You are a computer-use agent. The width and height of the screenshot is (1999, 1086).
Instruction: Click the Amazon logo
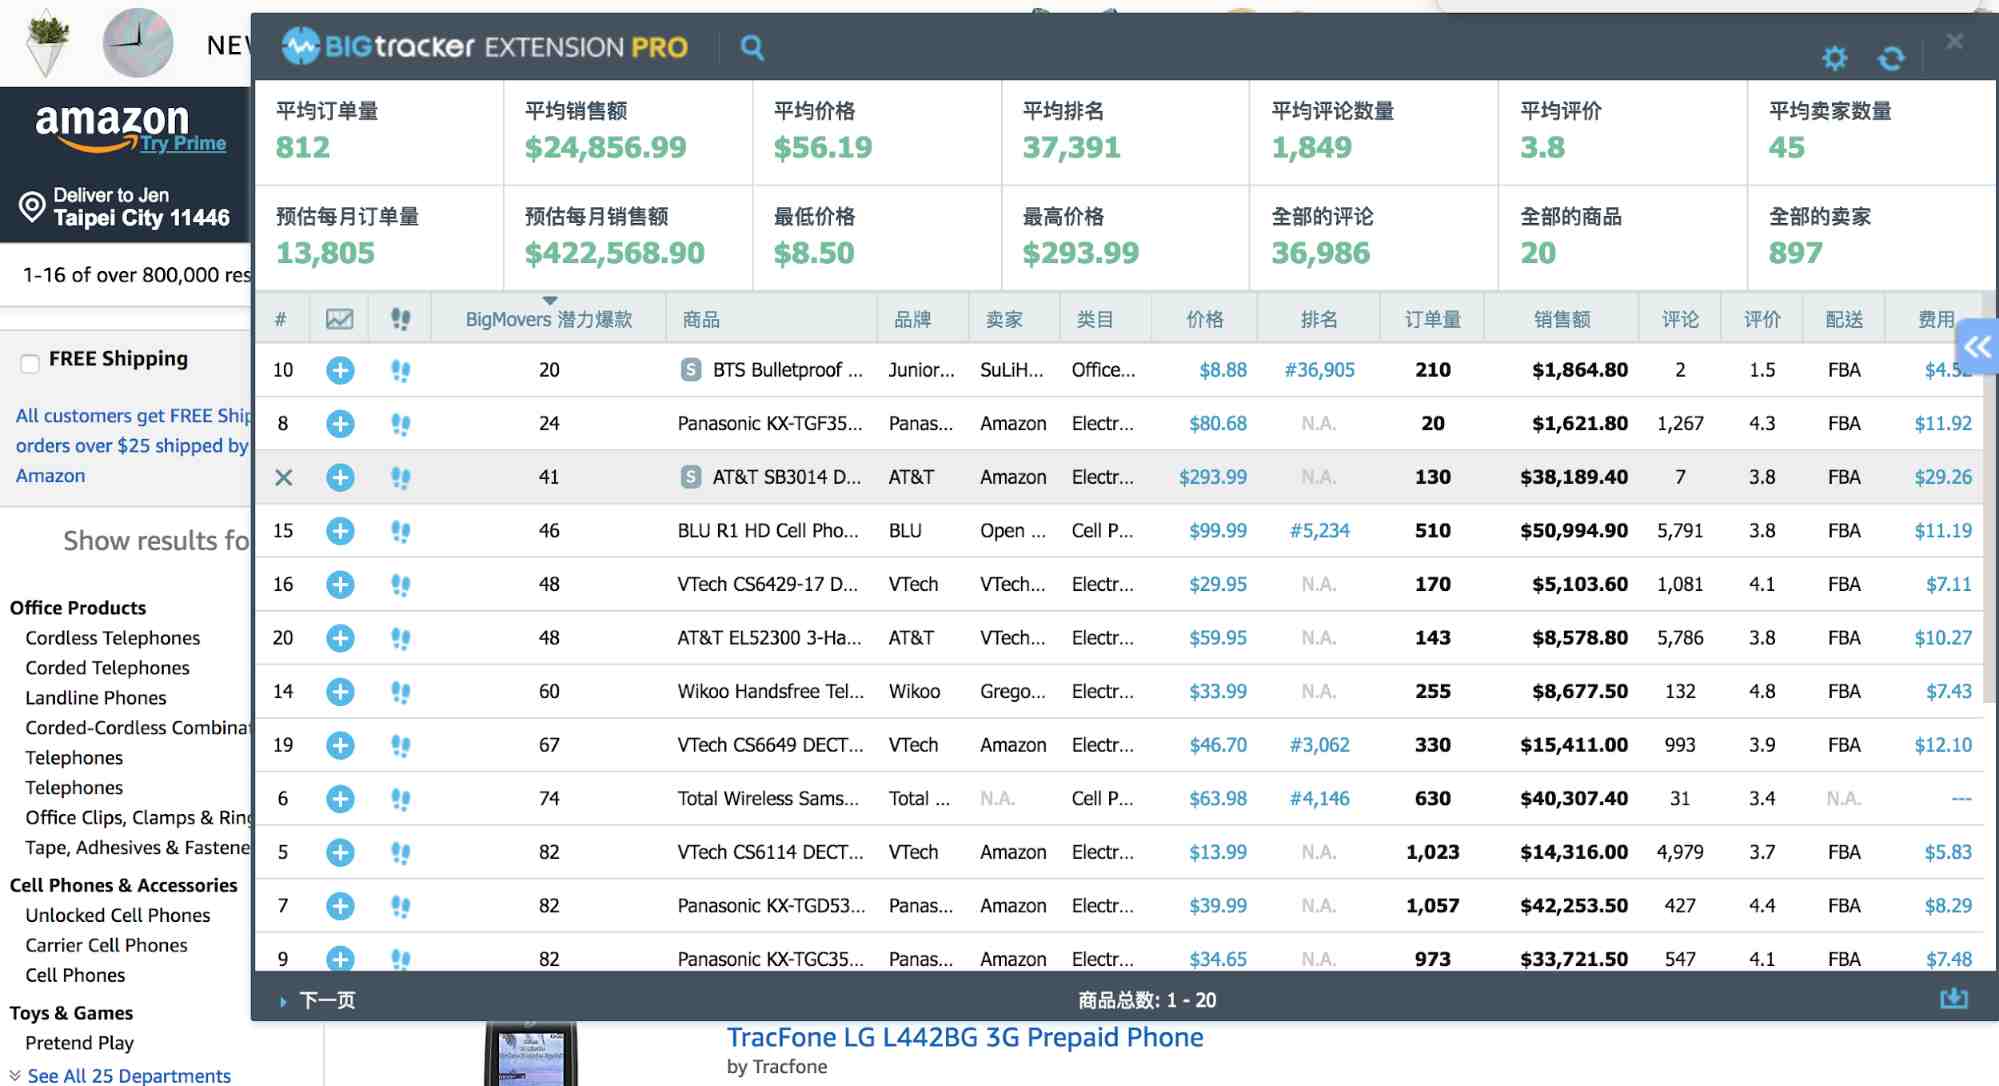pyautogui.click(x=111, y=127)
